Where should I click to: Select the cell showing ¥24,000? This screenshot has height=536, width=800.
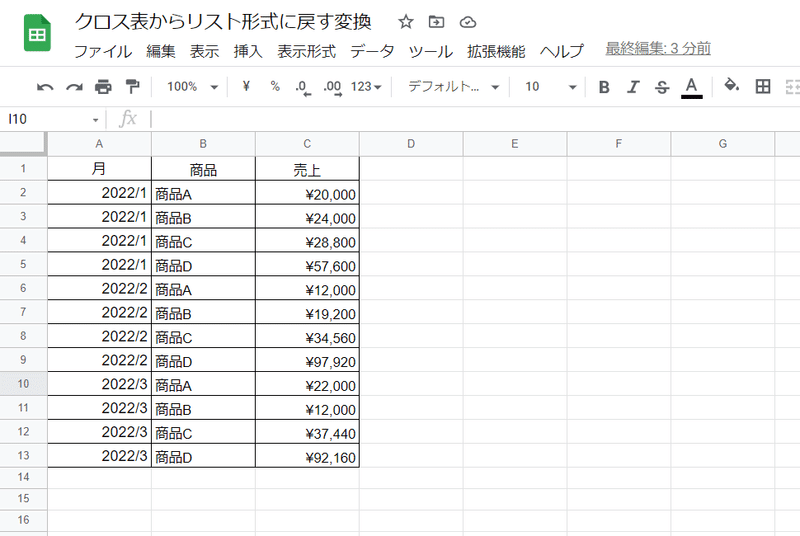click(x=307, y=216)
